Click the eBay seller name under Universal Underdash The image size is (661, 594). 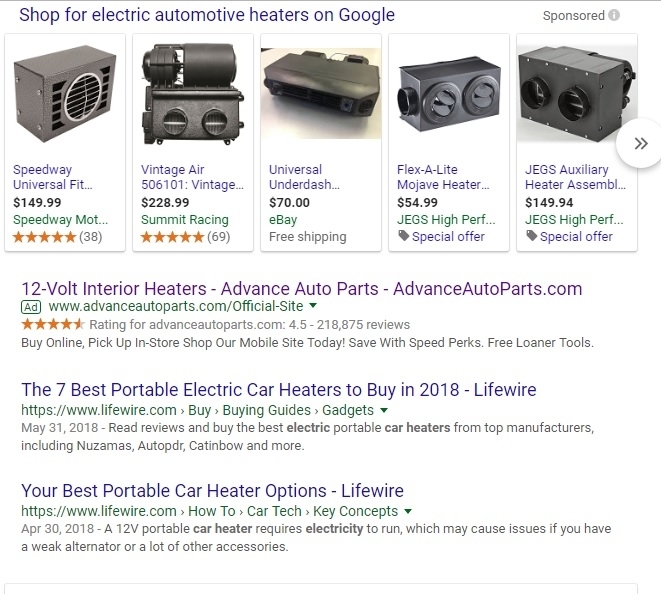pyautogui.click(x=283, y=220)
